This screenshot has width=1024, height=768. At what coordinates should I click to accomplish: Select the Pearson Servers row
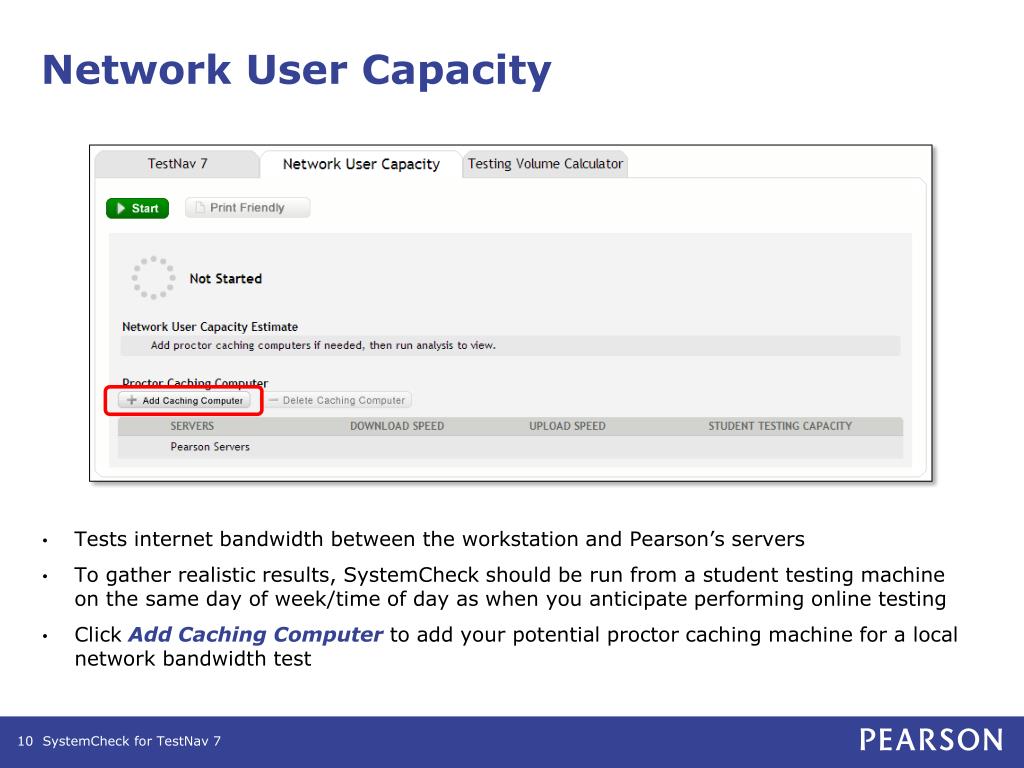point(511,447)
